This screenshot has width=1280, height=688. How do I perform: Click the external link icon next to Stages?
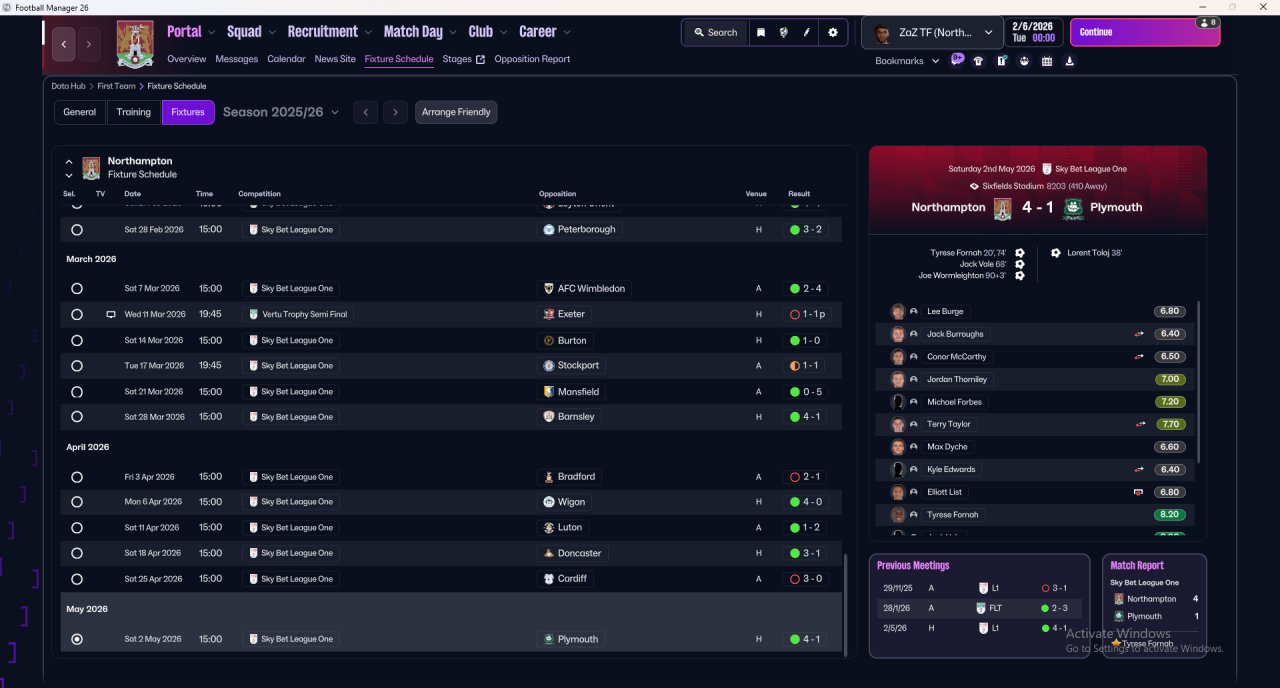tap(480, 59)
